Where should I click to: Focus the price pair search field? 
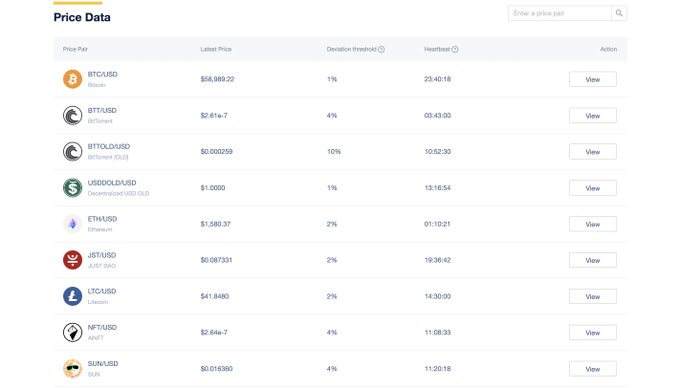[559, 13]
